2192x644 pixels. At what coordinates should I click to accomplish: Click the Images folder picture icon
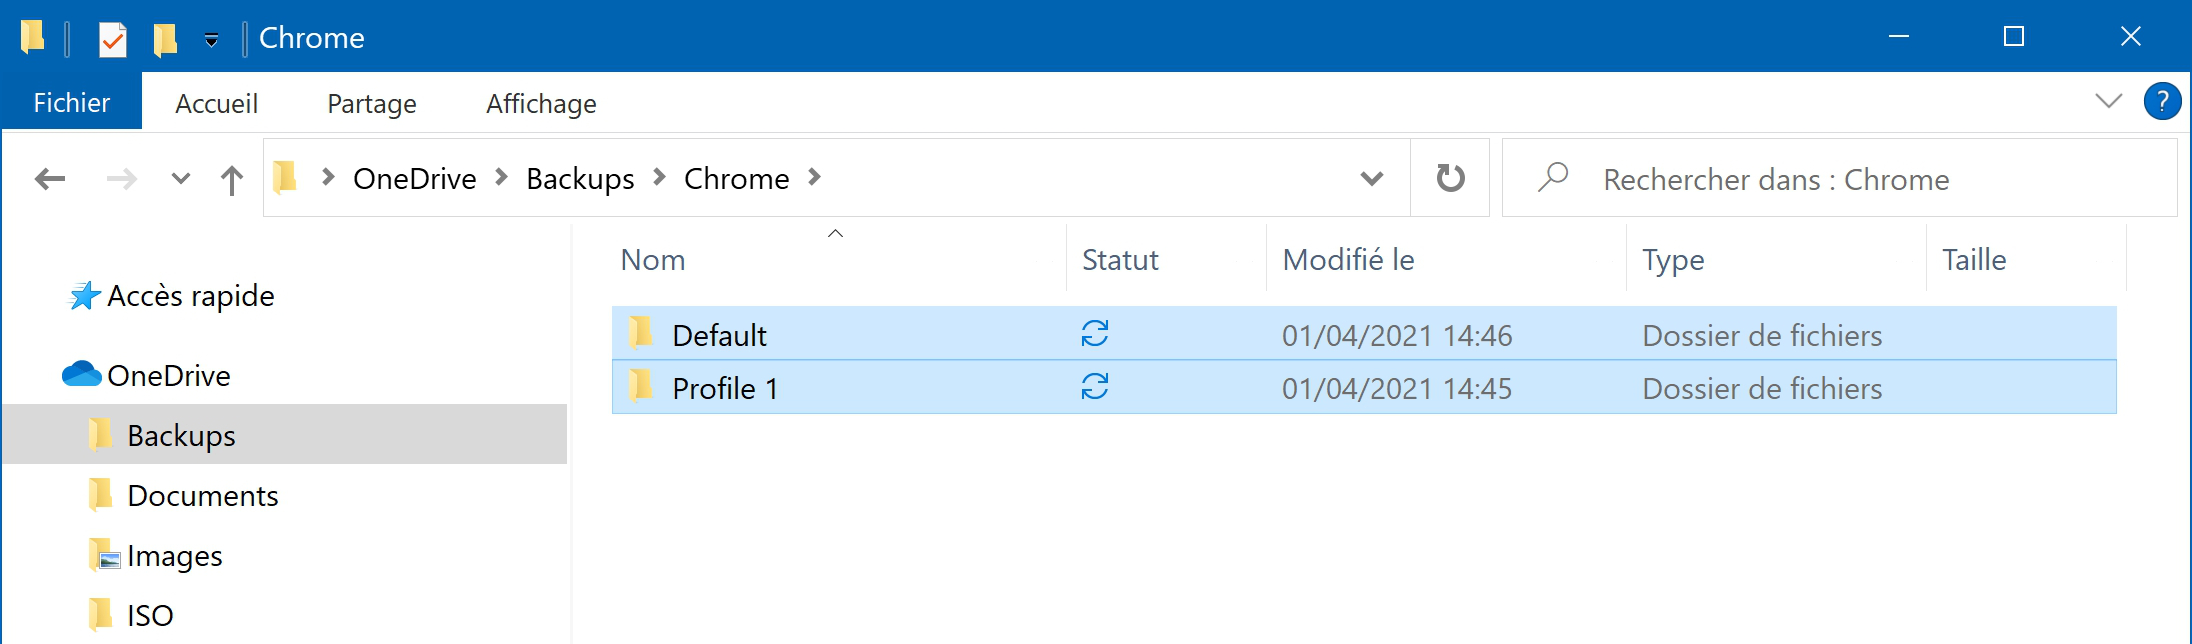coord(104,554)
